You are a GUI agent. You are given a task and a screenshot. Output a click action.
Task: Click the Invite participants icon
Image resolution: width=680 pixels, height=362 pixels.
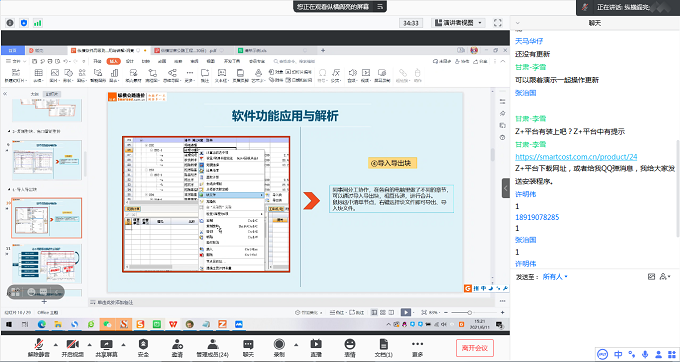(x=177, y=348)
